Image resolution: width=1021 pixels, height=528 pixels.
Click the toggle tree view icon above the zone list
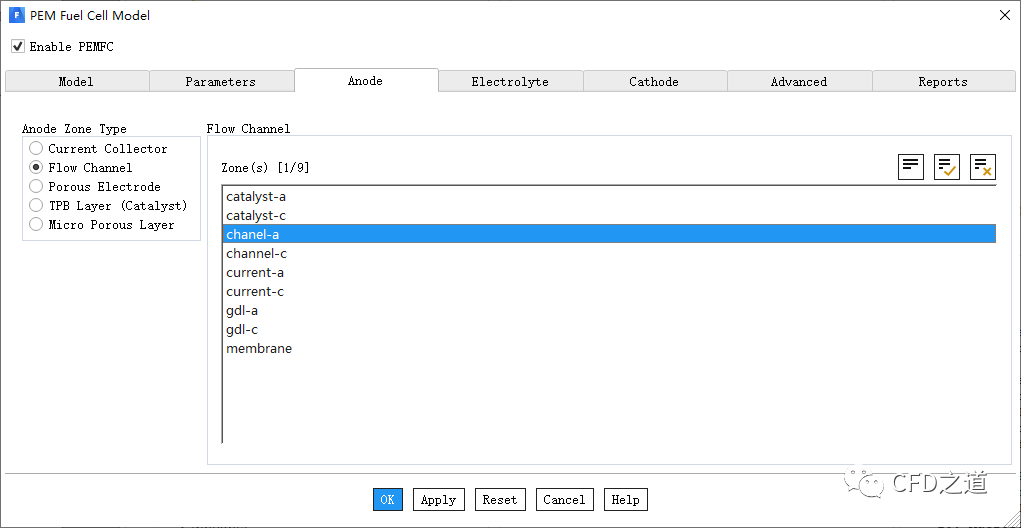(911, 167)
